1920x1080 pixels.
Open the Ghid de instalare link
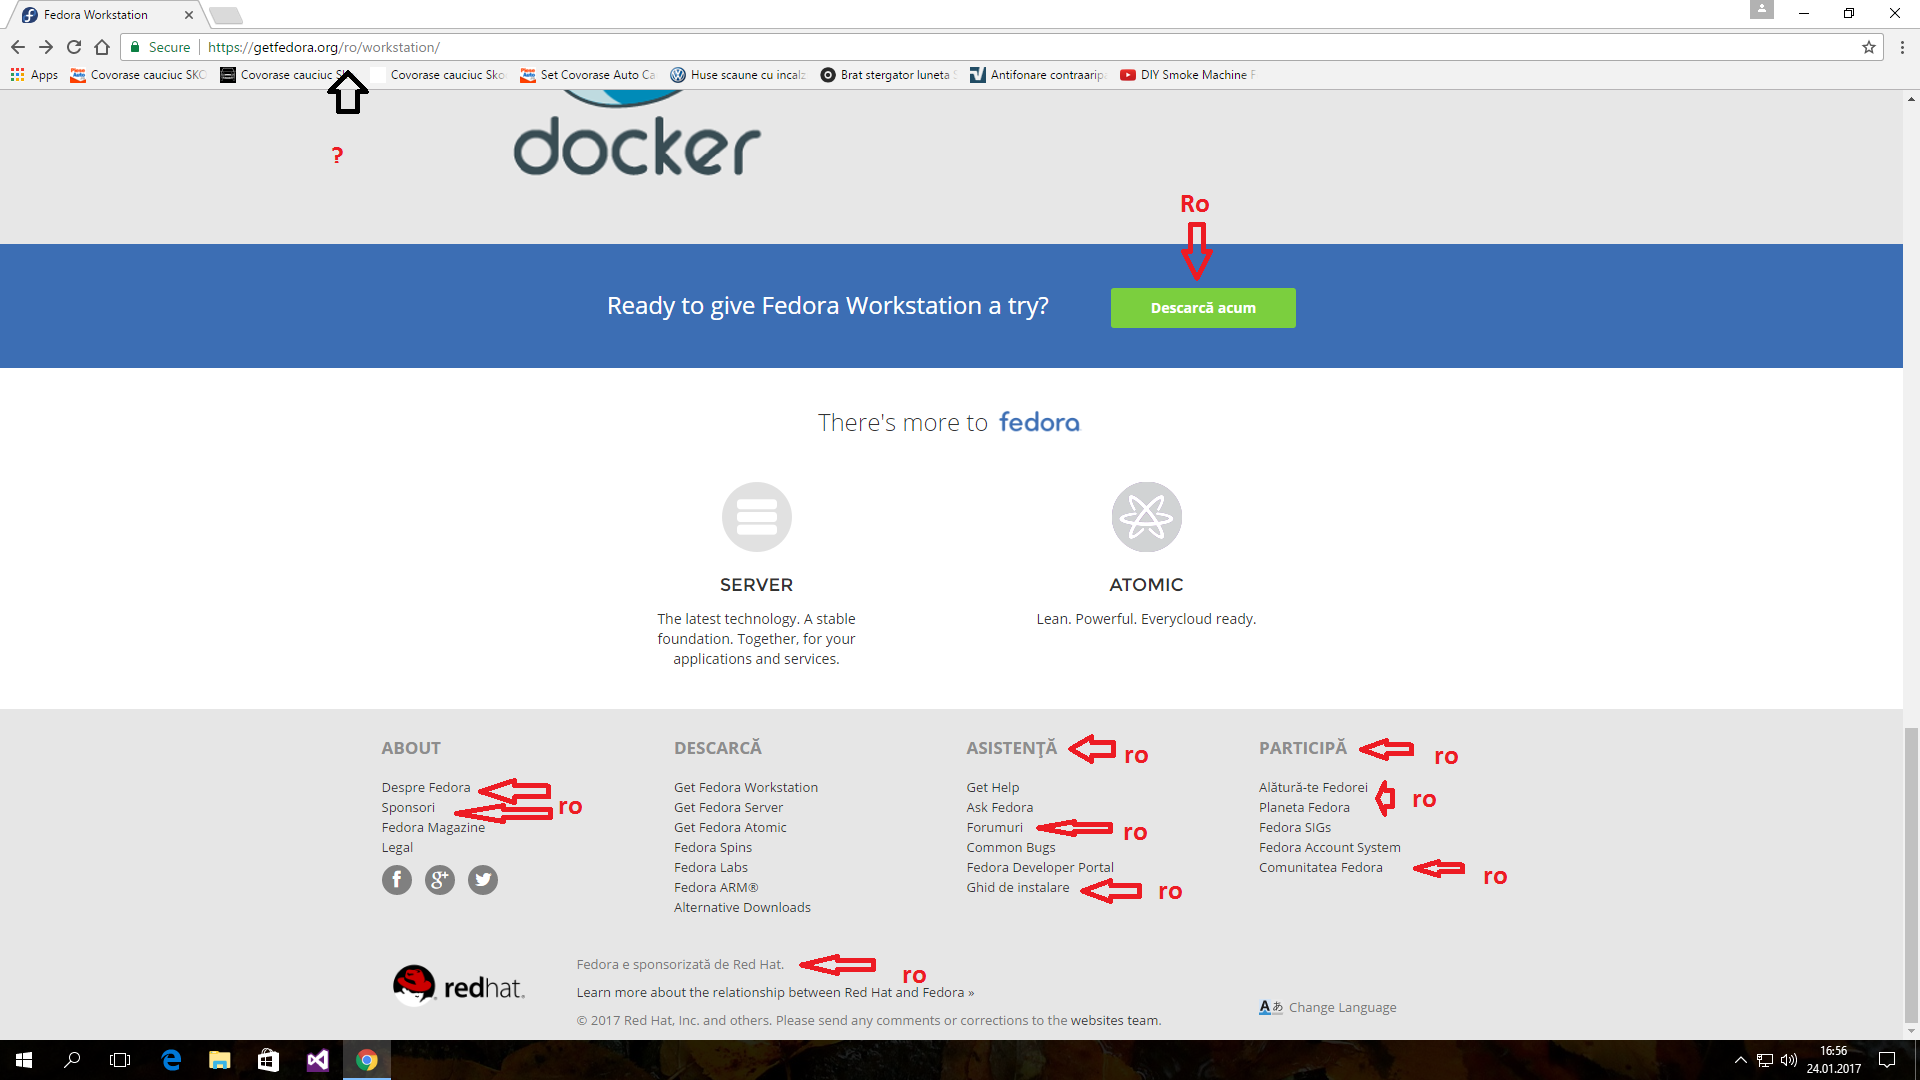pyautogui.click(x=1018, y=888)
